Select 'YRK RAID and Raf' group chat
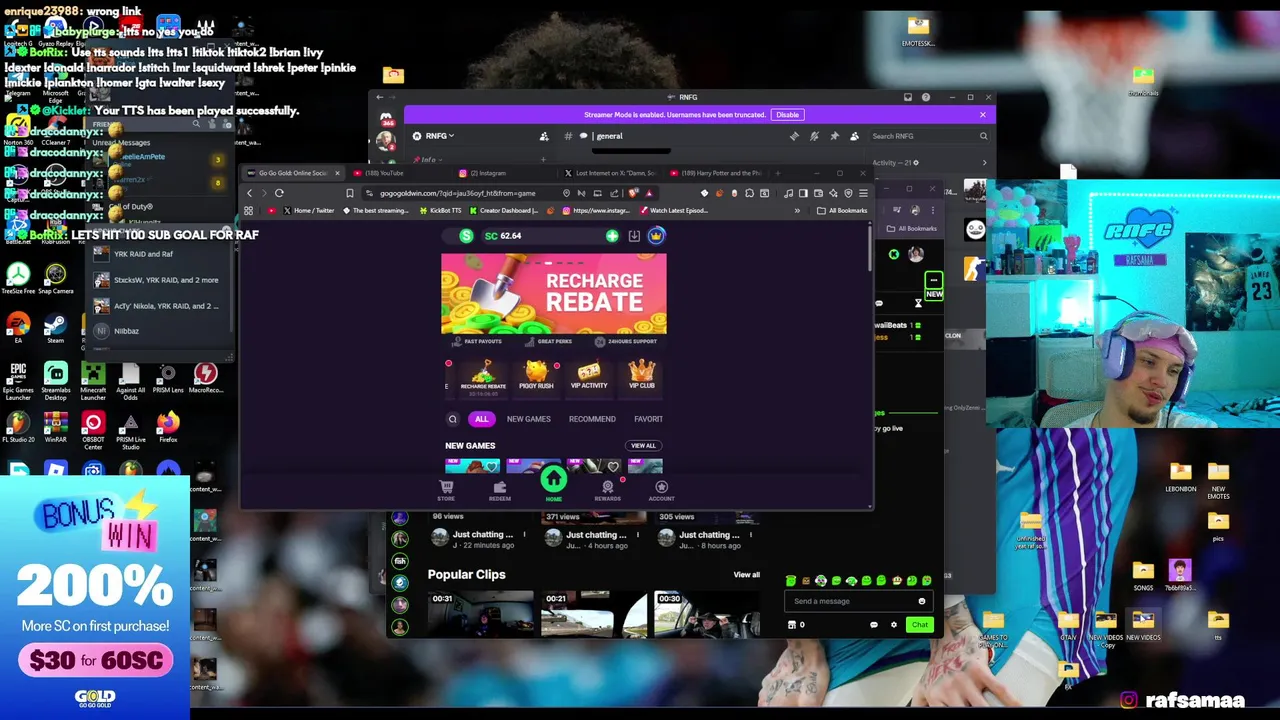This screenshot has height=720, width=1280. click(160, 254)
